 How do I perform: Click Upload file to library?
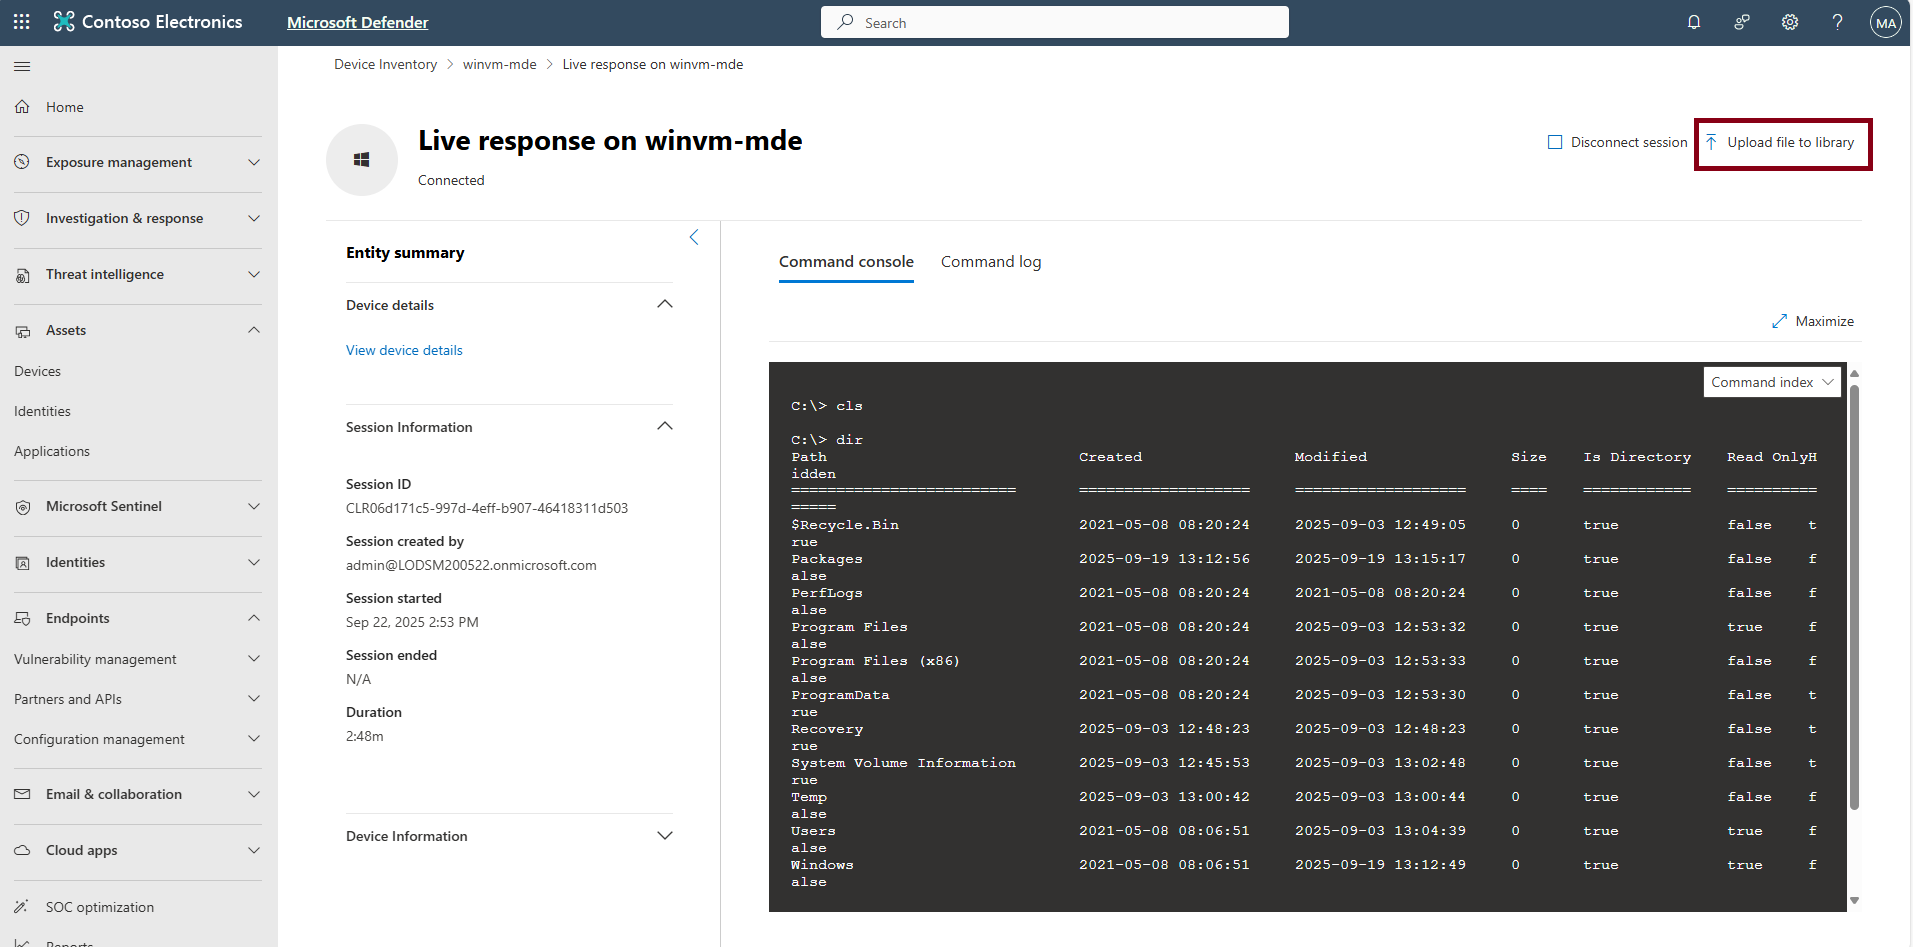tap(1781, 143)
